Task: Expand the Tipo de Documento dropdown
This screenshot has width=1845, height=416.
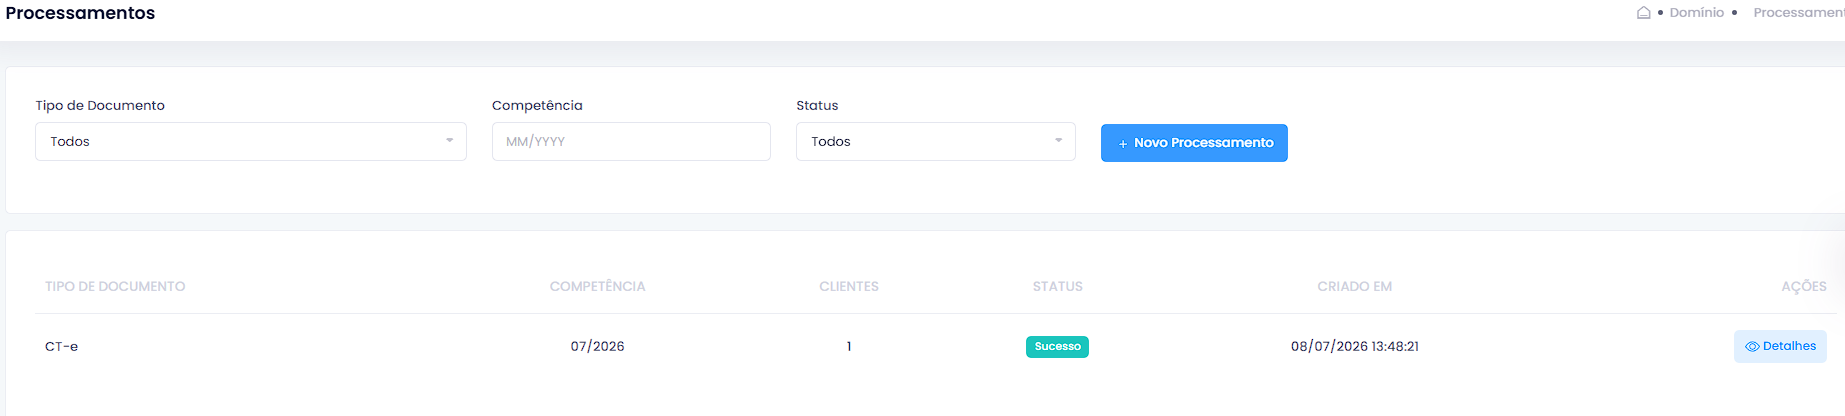Action: 251,142
